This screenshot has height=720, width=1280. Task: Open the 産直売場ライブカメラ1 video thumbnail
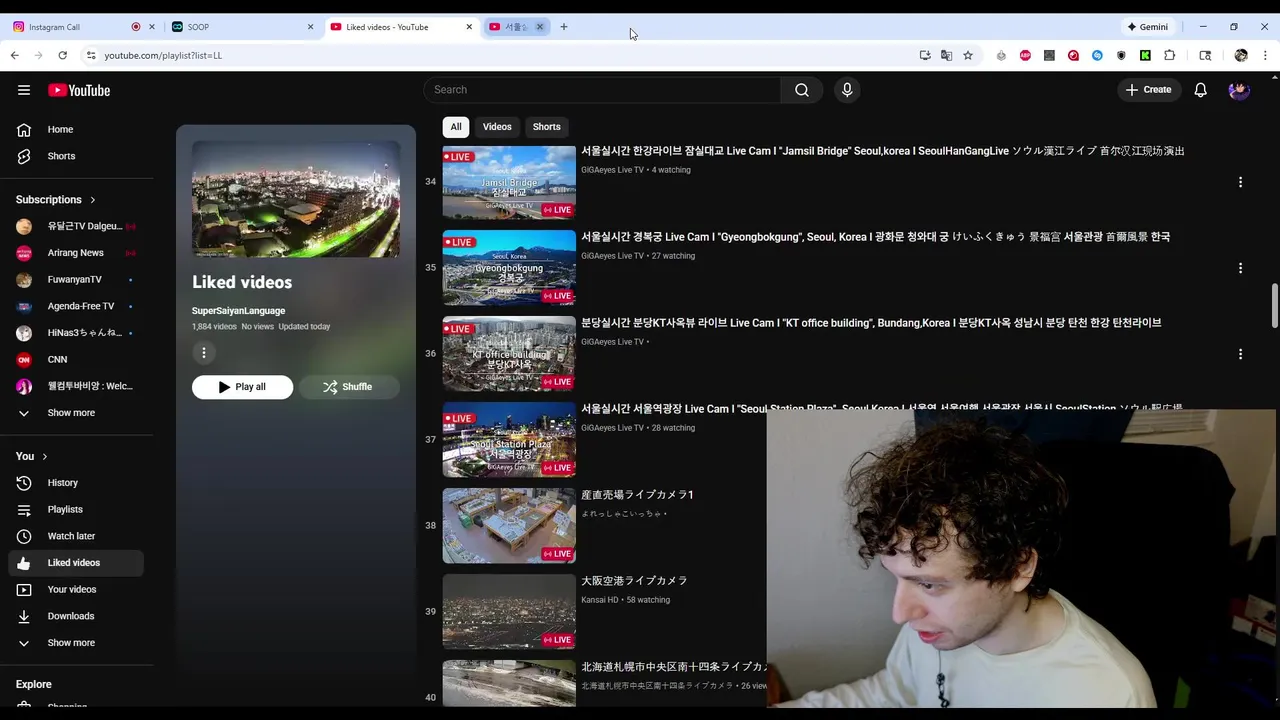(509, 526)
